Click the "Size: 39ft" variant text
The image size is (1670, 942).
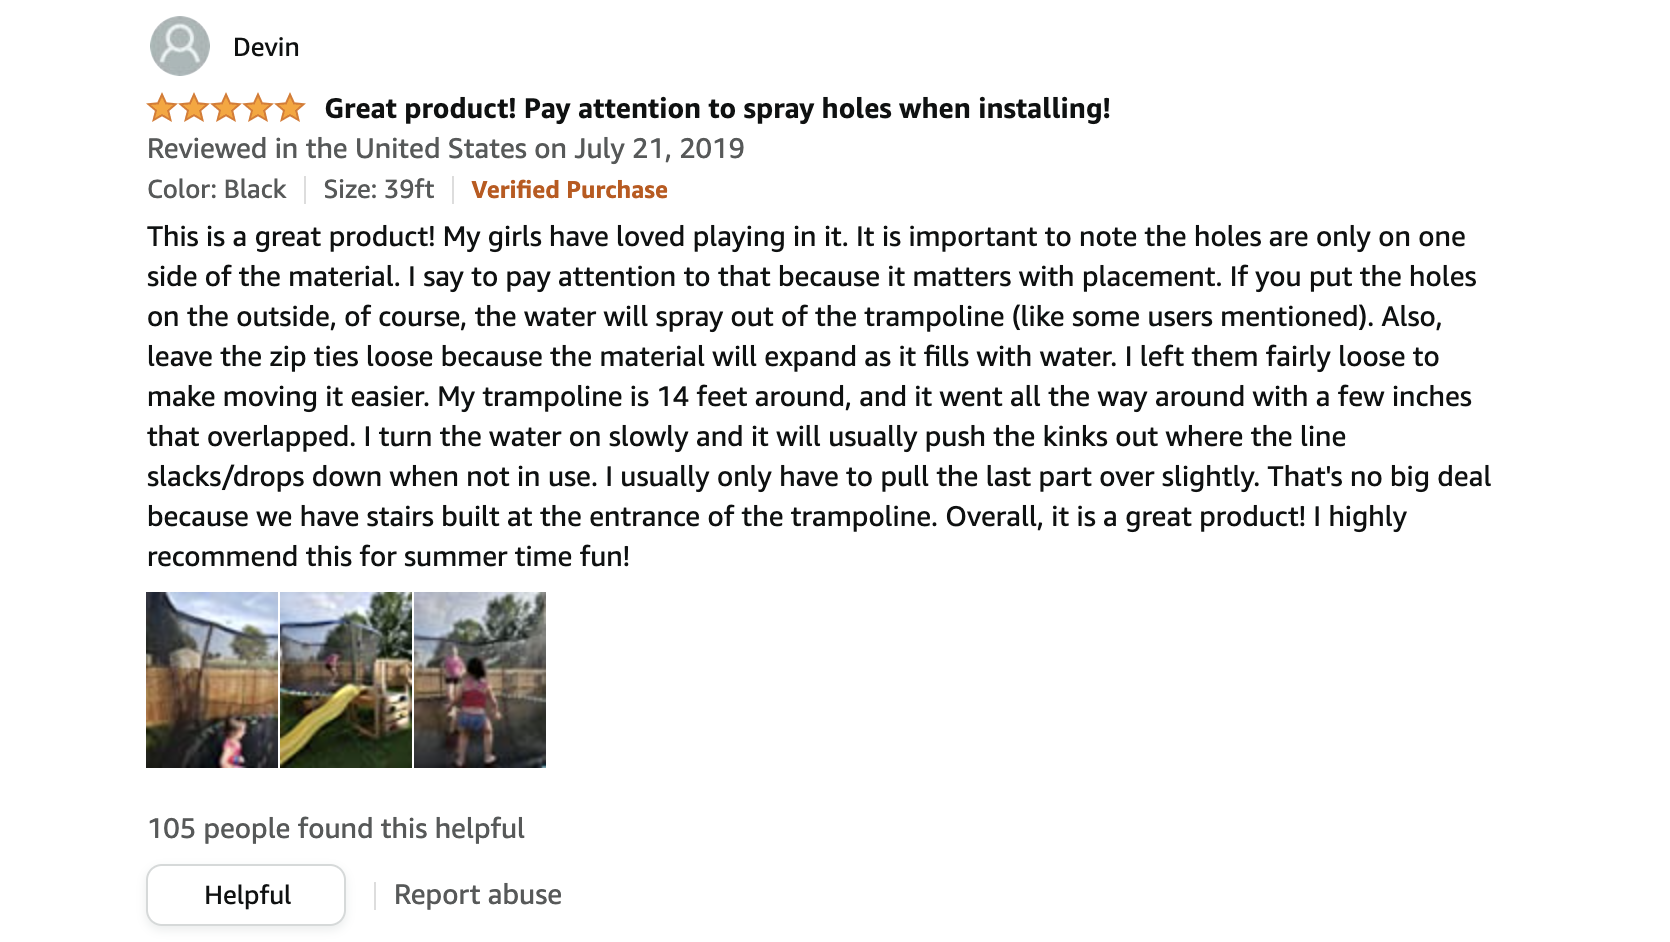378,190
